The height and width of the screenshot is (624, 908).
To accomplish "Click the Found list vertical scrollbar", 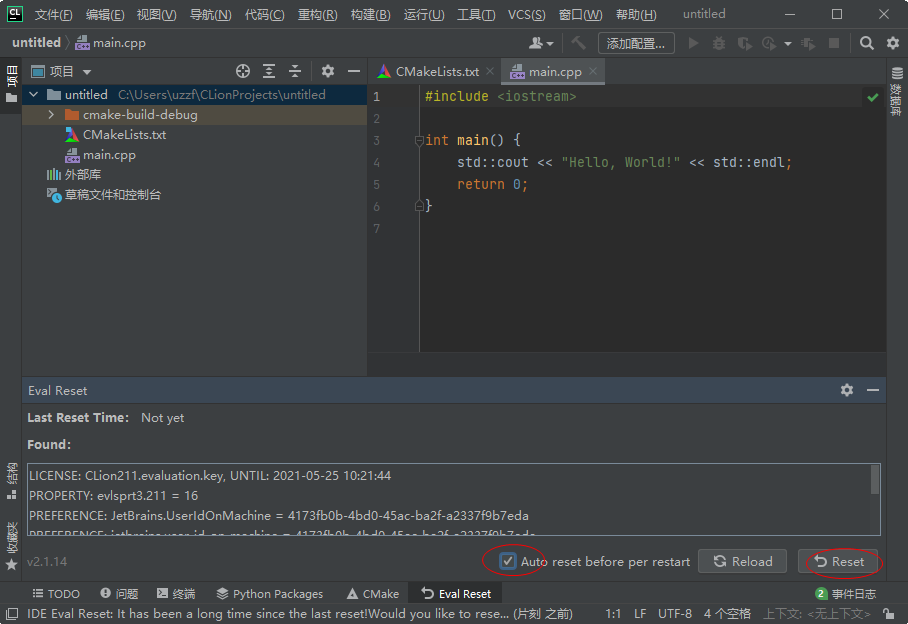I will click(x=876, y=480).
